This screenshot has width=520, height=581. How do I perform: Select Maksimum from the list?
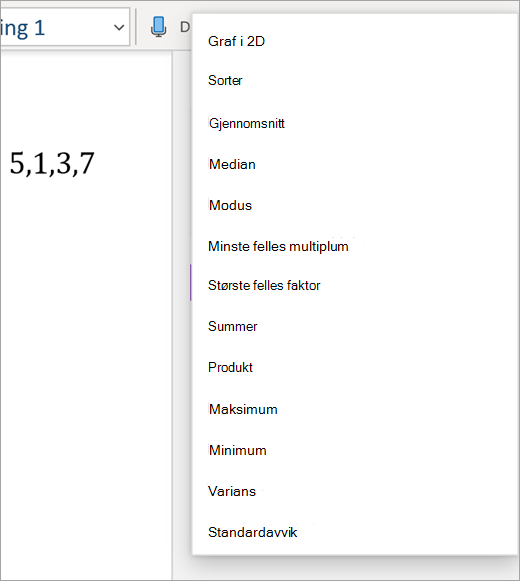click(243, 409)
